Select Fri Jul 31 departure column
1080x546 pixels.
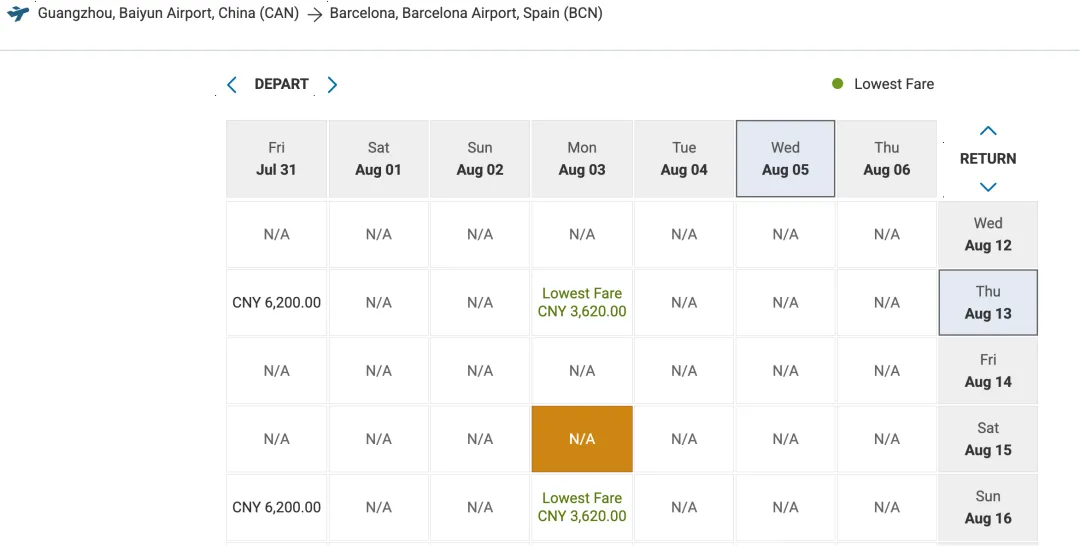point(276,159)
